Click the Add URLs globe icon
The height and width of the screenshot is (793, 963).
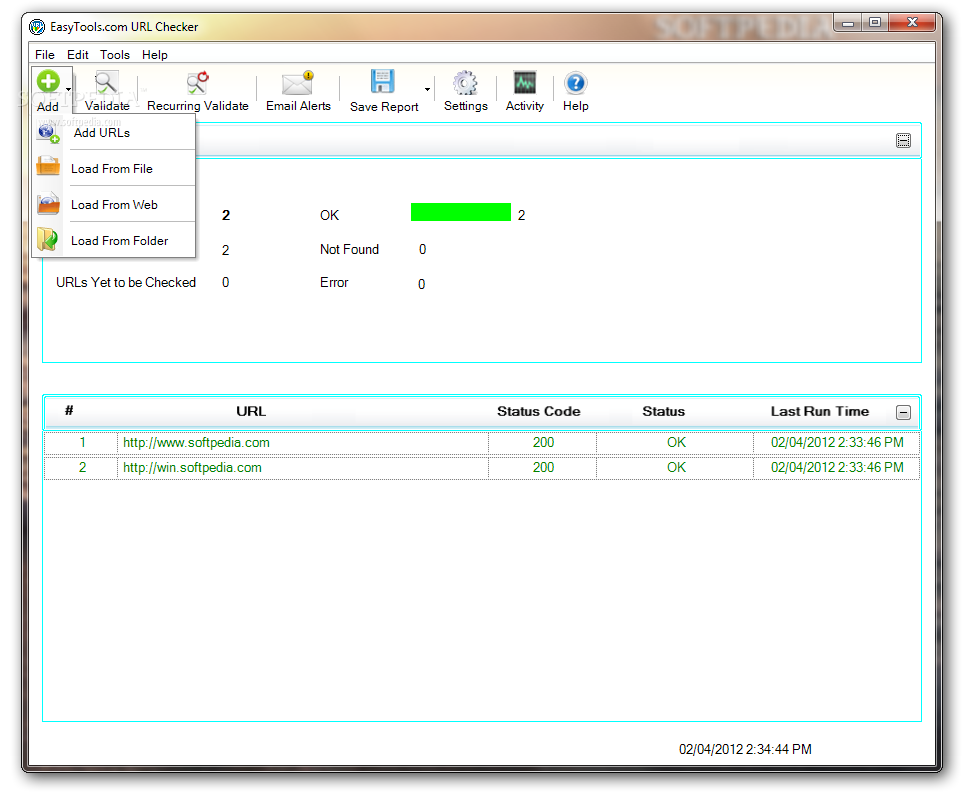click(48, 133)
